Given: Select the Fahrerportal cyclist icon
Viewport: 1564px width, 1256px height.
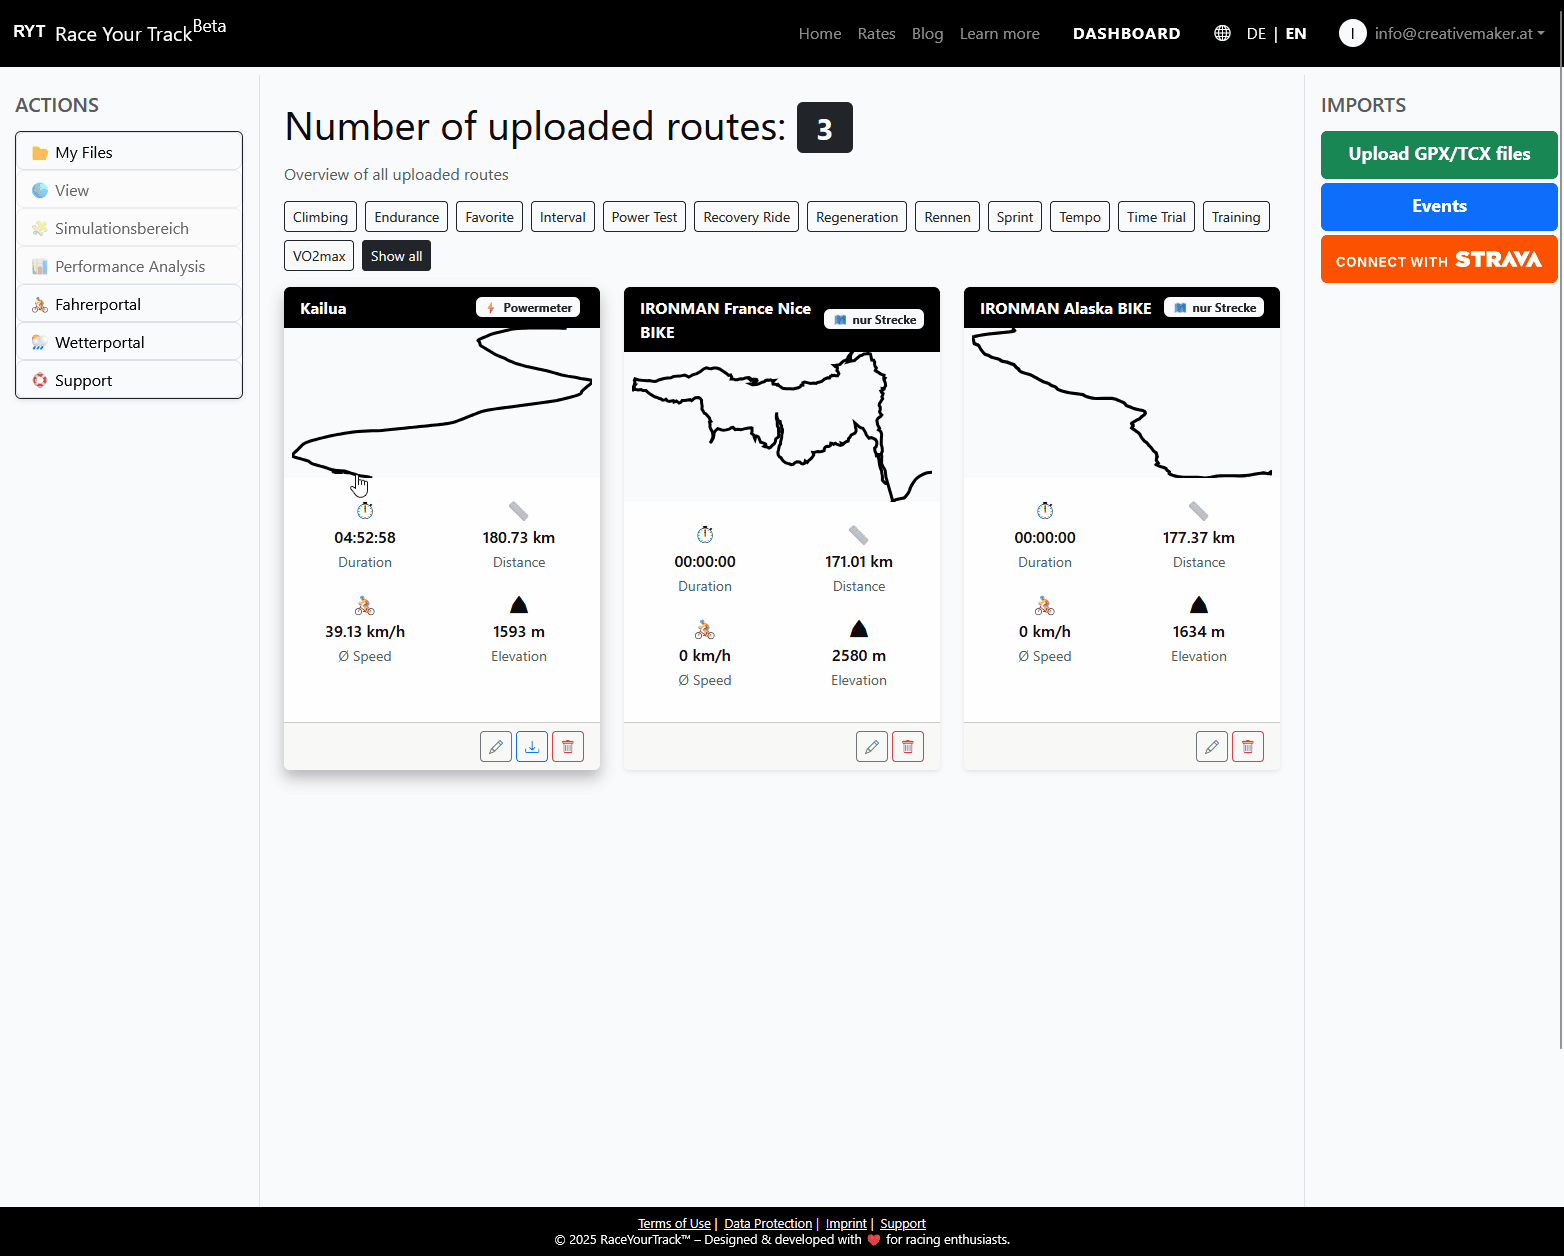Looking at the screenshot, I should point(39,304).
